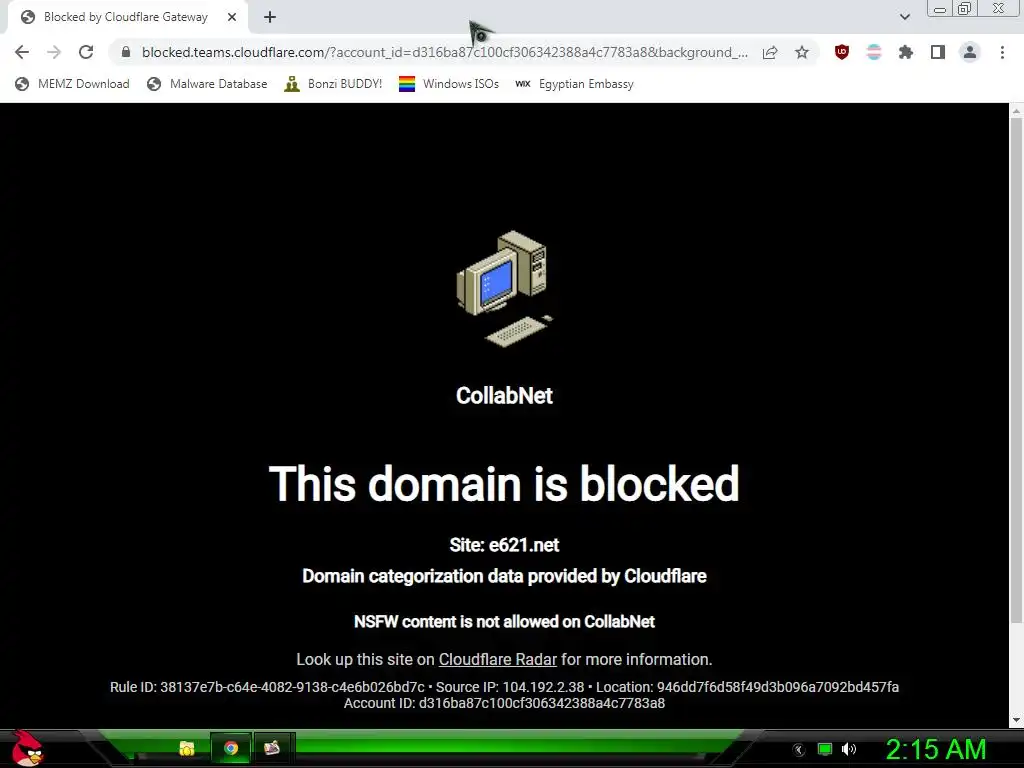Expand the tab search chevron
1024x768 pixels.
pyautogui.click(x=904, y=17)
